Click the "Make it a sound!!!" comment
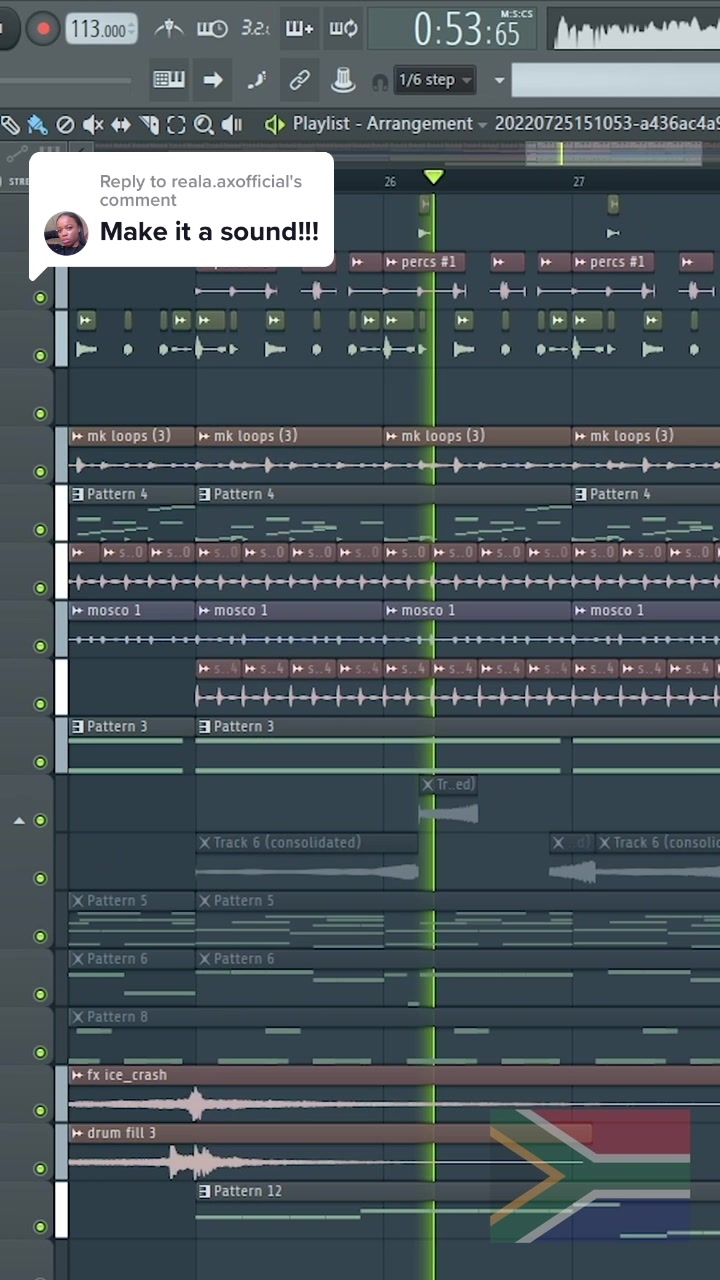720x1280 pixels. 209,232
